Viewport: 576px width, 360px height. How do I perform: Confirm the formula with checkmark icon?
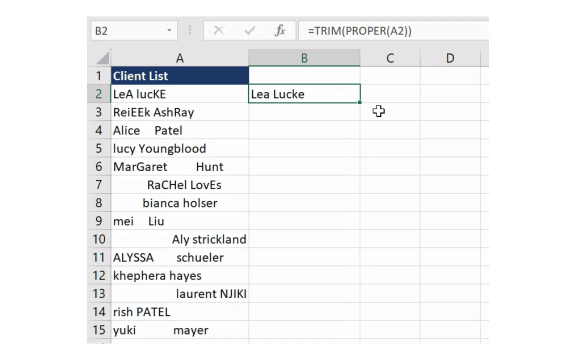pyautogui.click(x=249, y=30)
